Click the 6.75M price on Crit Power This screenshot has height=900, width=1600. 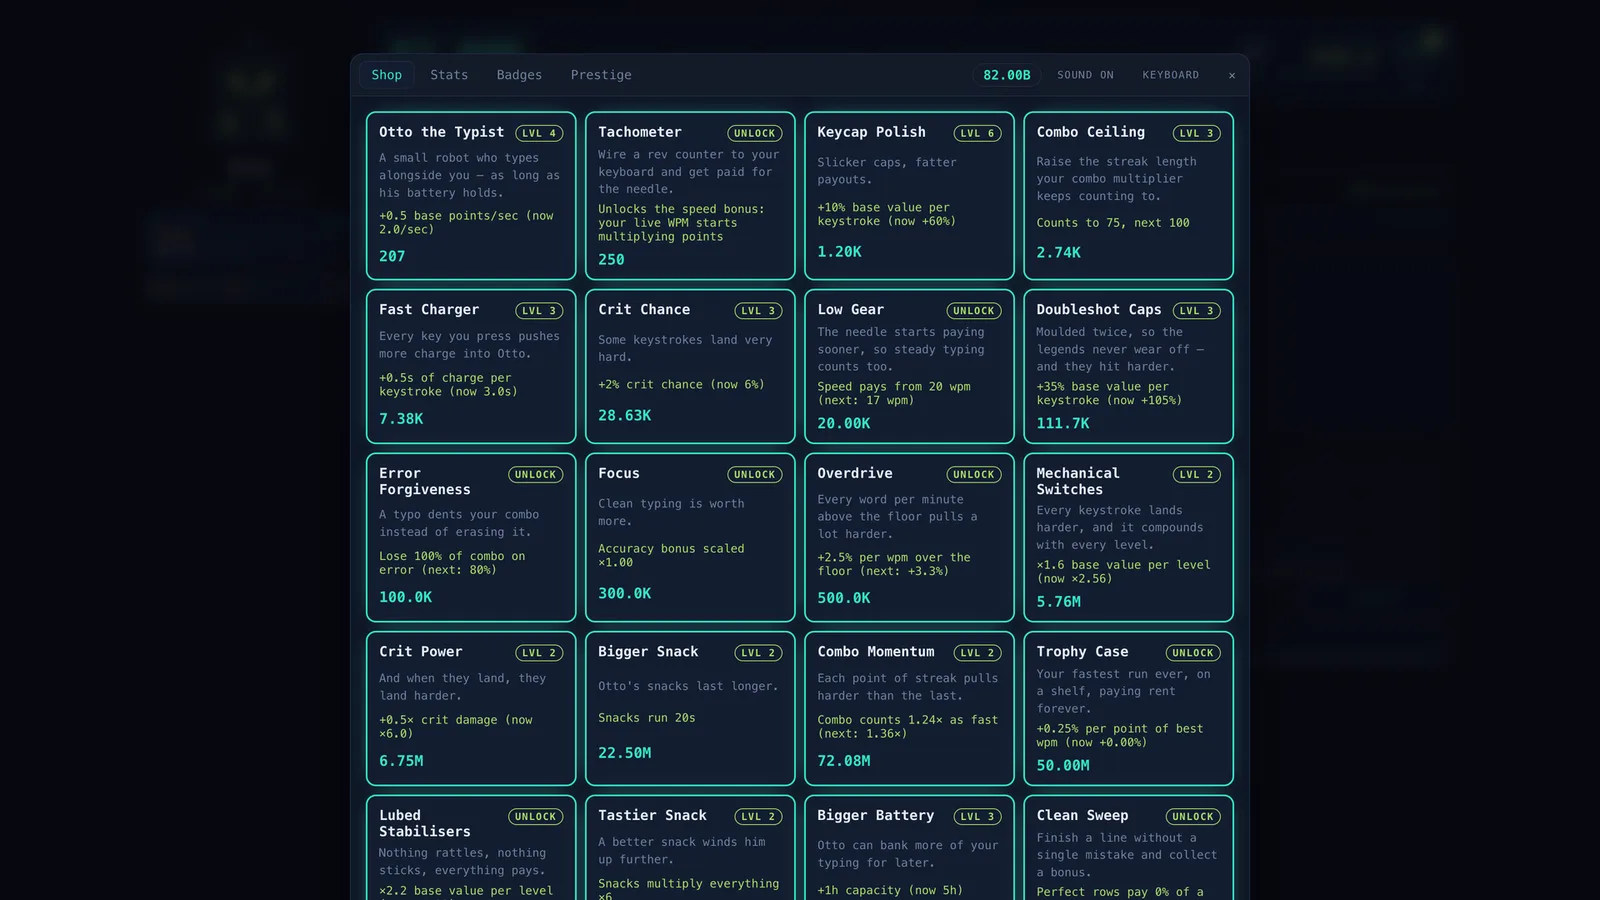401,761
